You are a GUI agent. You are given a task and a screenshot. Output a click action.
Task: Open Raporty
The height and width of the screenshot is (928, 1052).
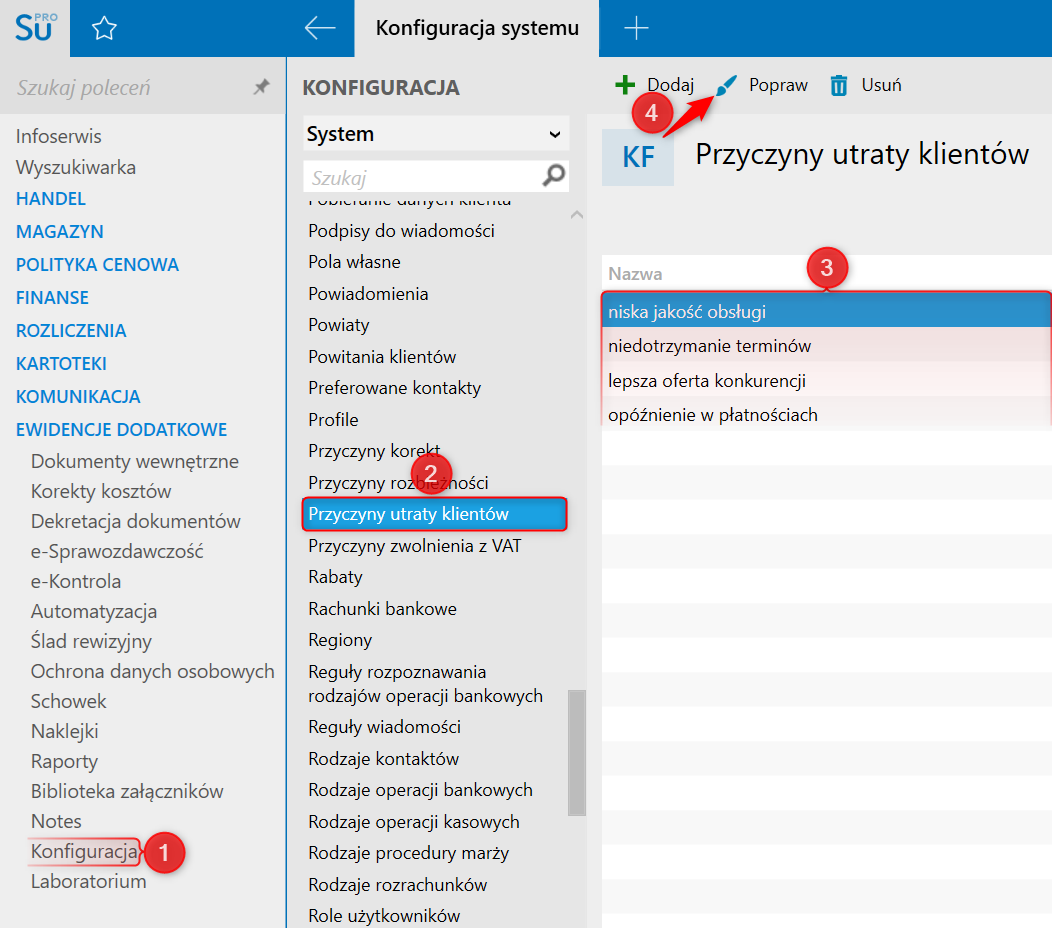64,762
